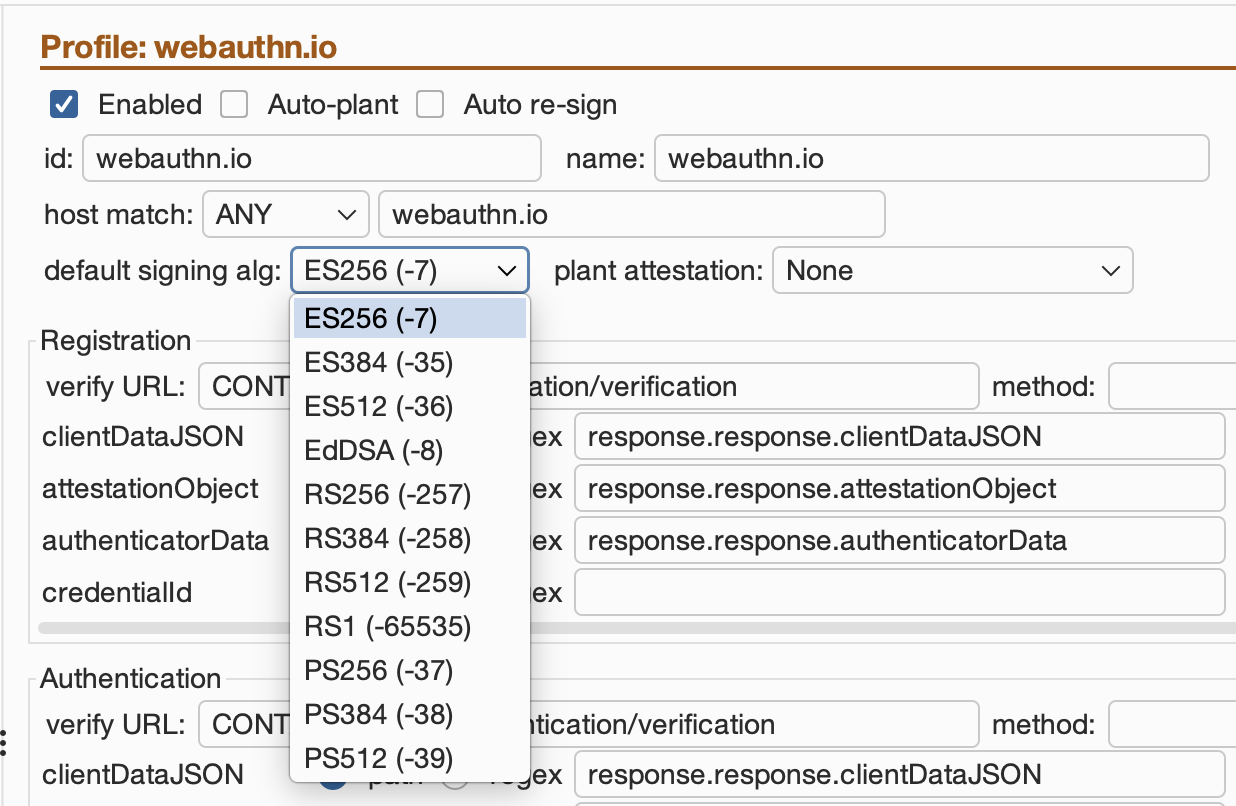Click the host match webauthn.io field

[632, 214]
